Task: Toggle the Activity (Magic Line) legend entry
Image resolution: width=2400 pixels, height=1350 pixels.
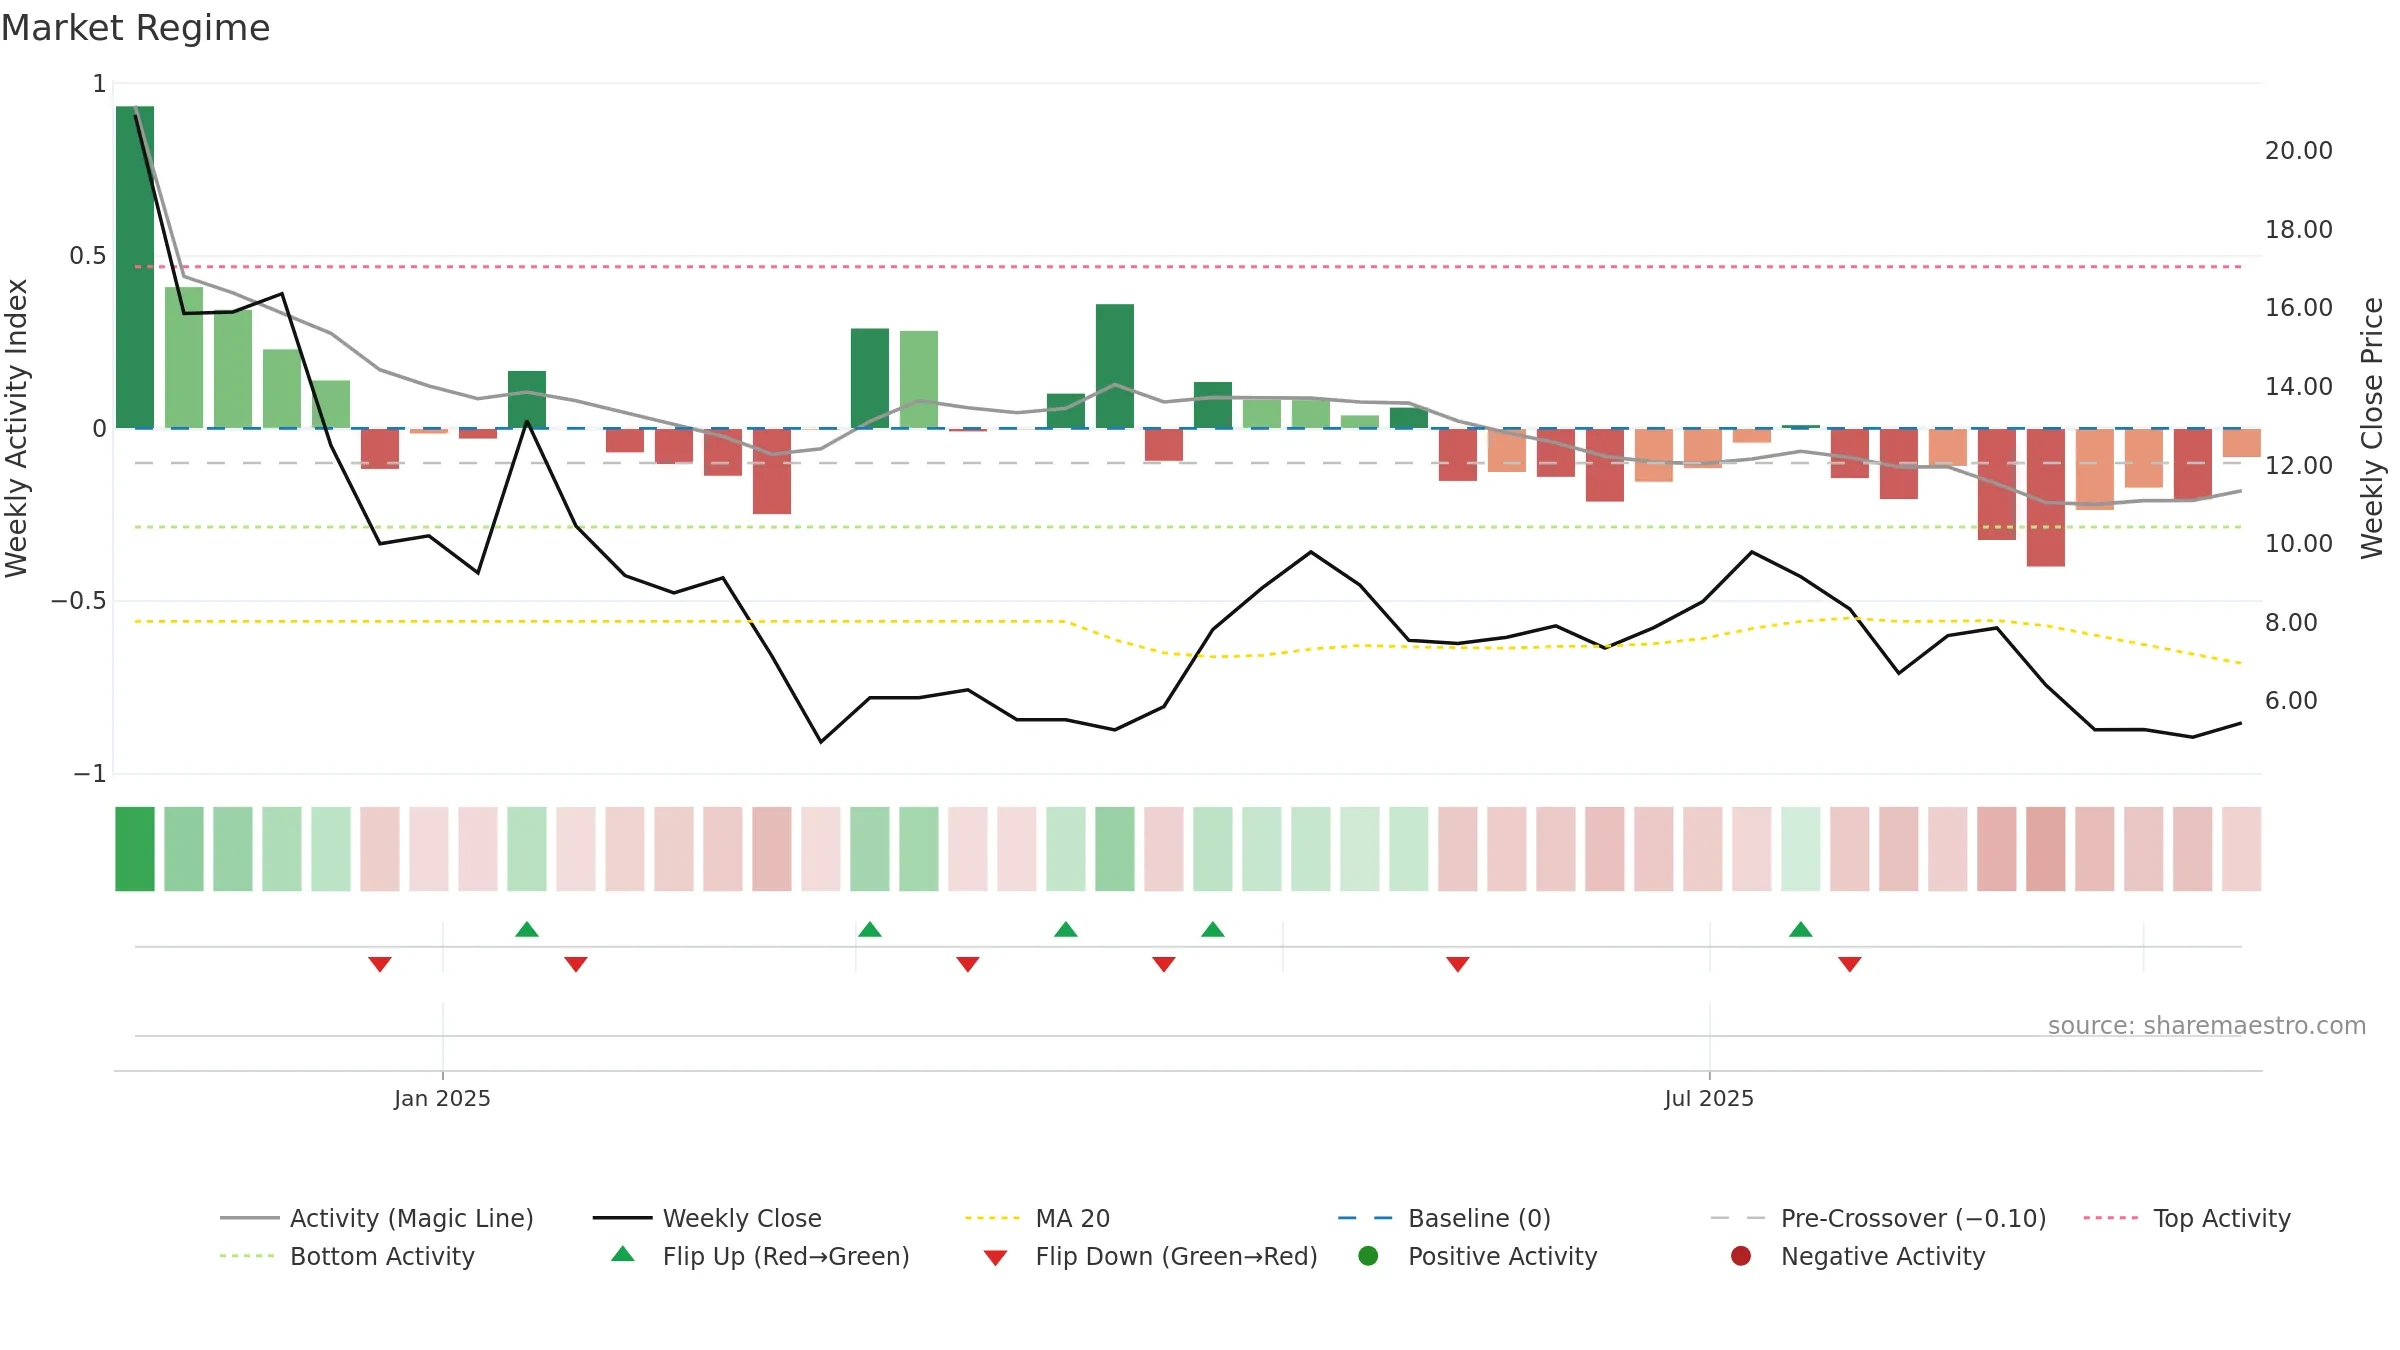Action: coord(377,1218)
